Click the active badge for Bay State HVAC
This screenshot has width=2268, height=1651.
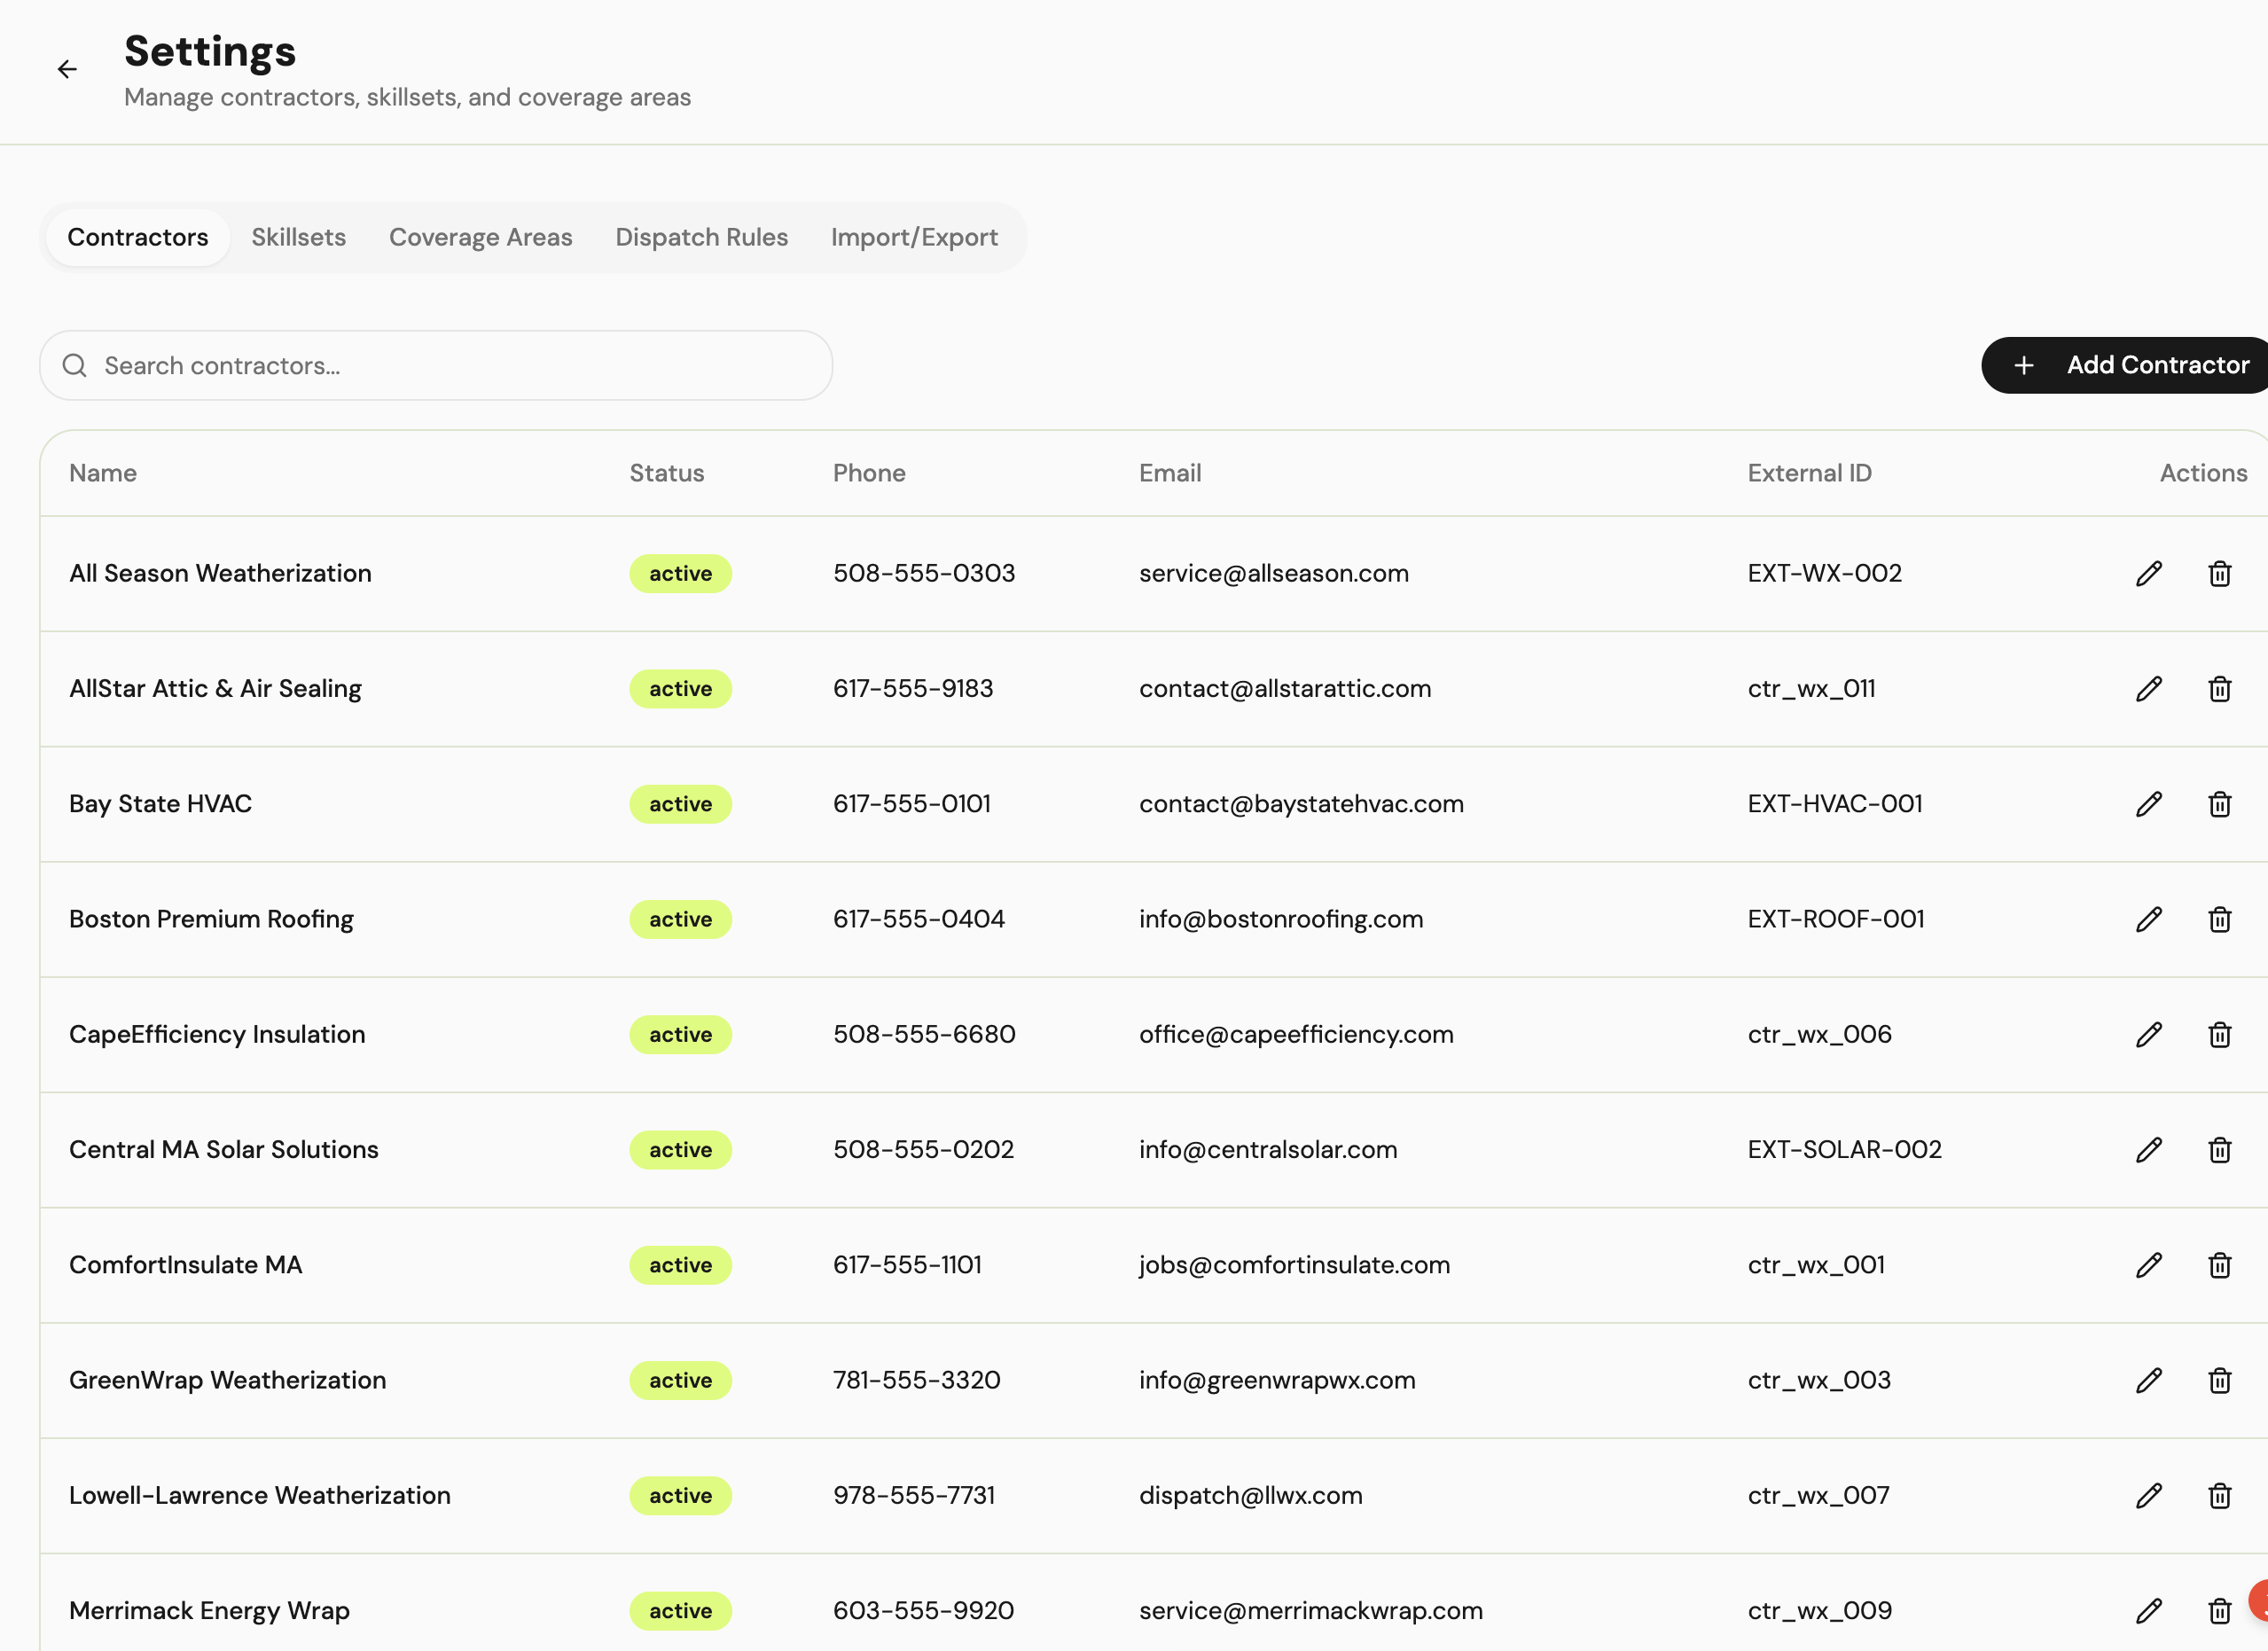(680, 804)
